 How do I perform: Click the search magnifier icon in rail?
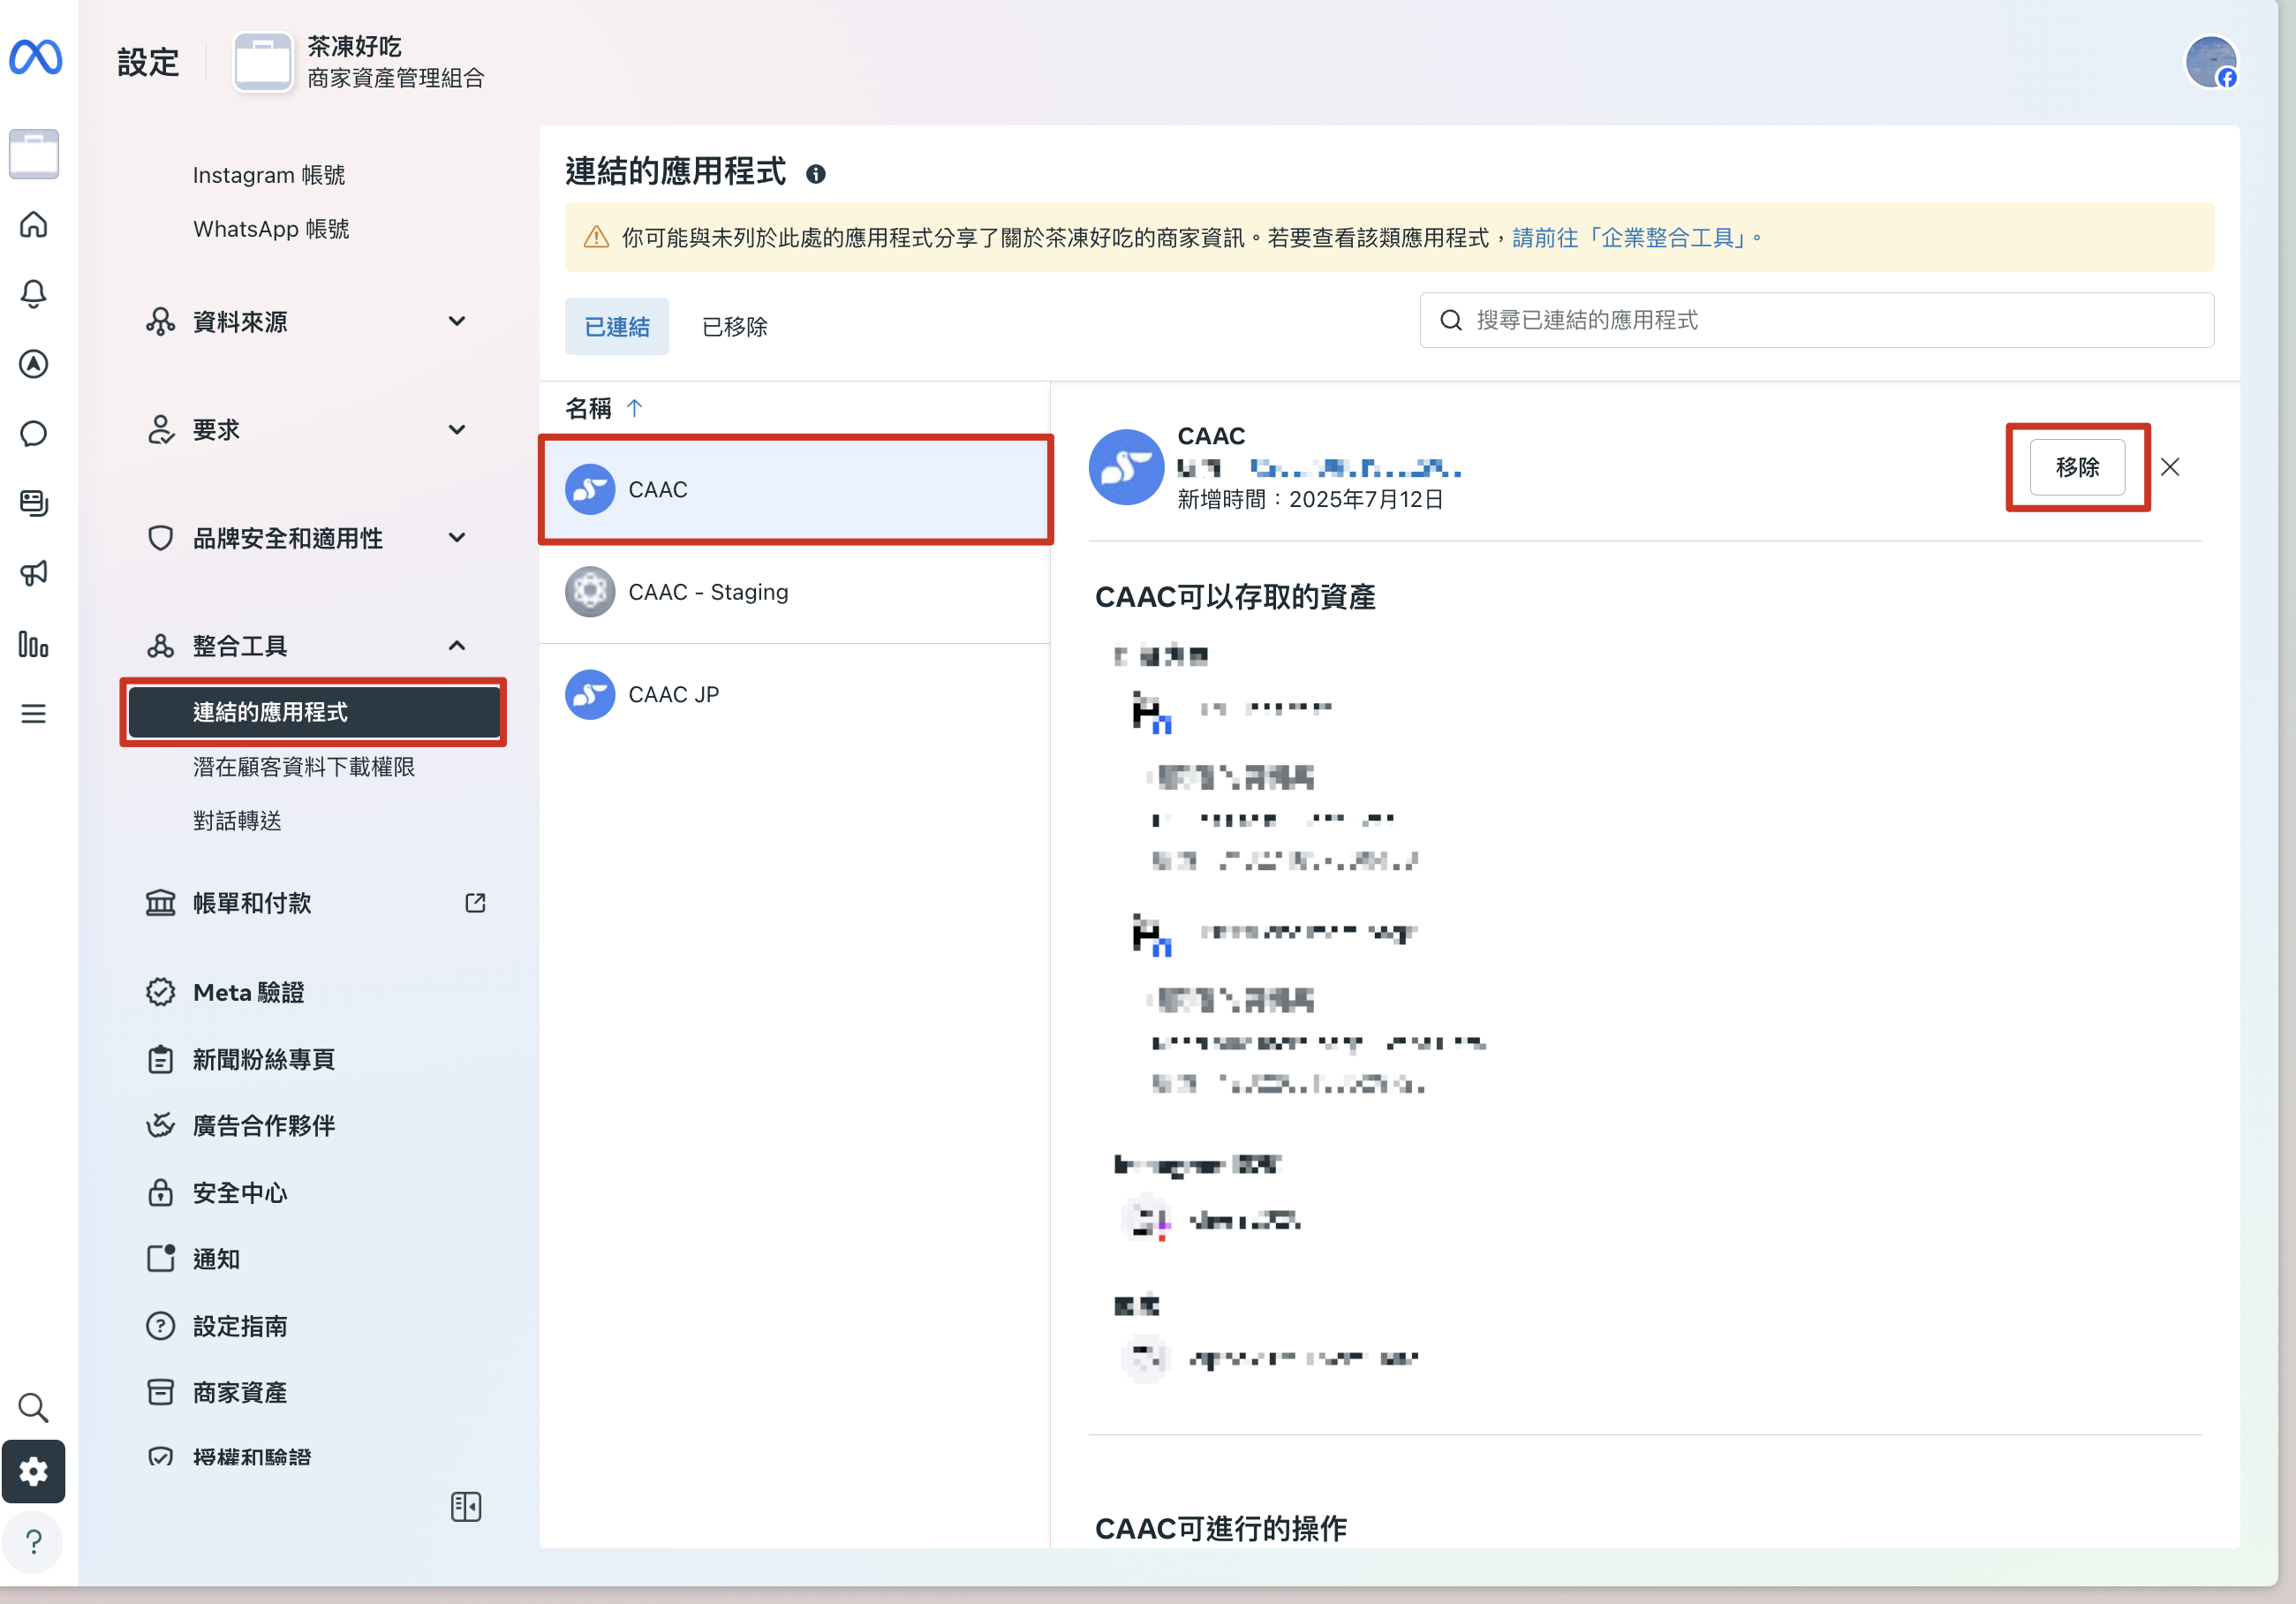(34, 1407)
